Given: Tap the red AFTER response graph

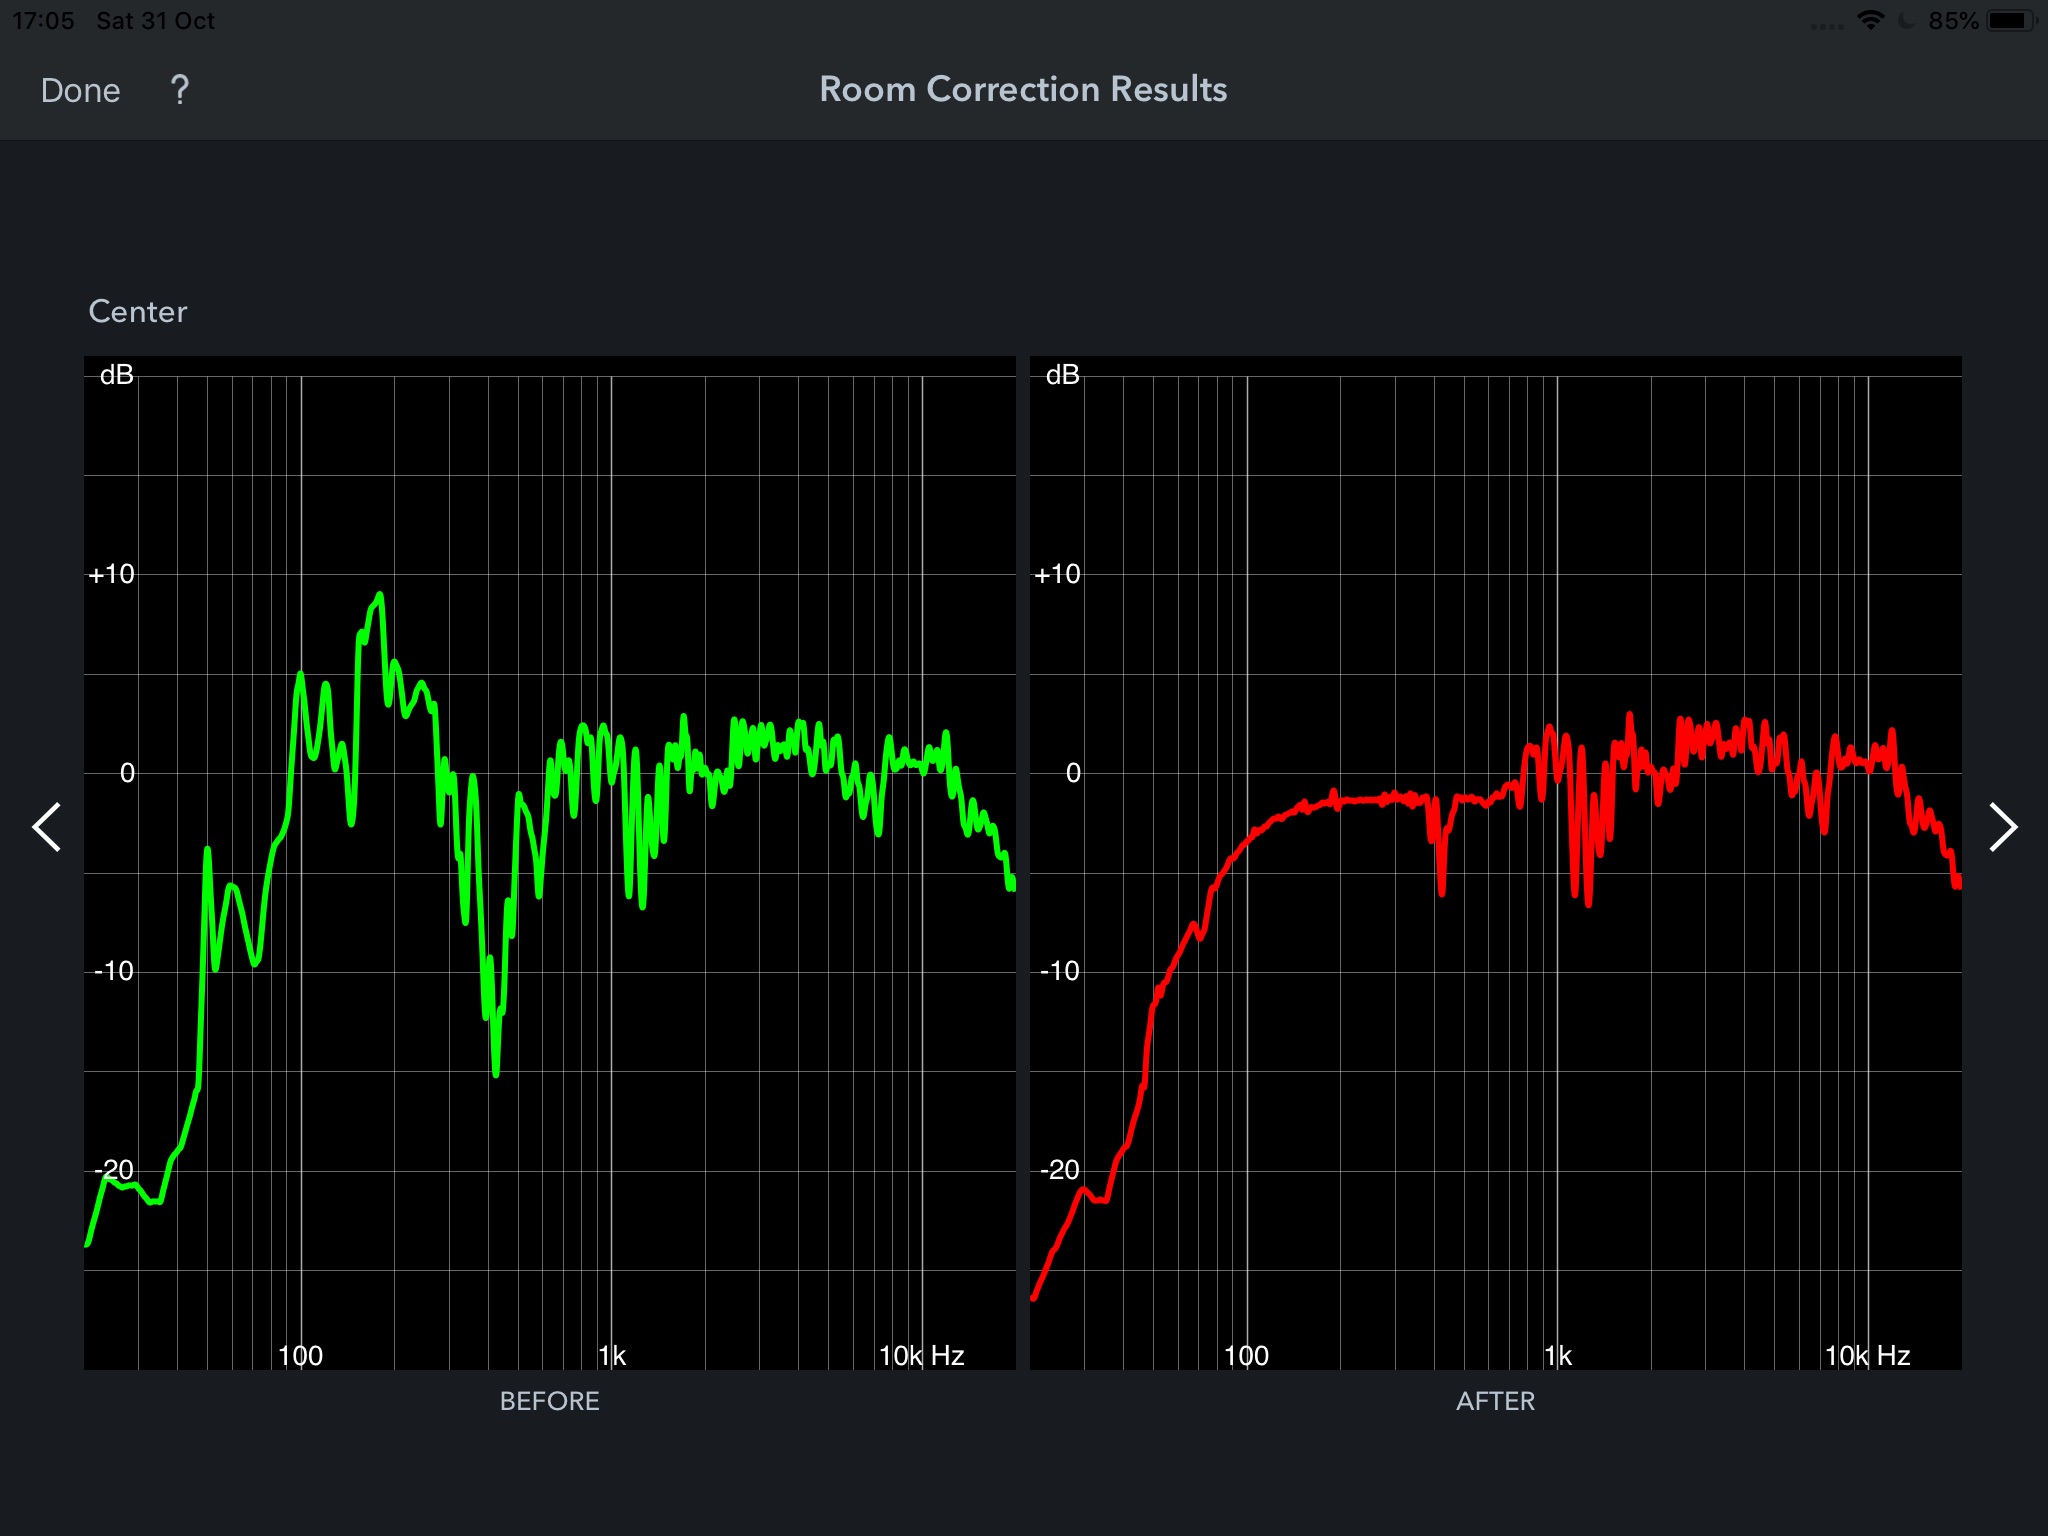Looking at the screenshot, I should point(1495,862).
